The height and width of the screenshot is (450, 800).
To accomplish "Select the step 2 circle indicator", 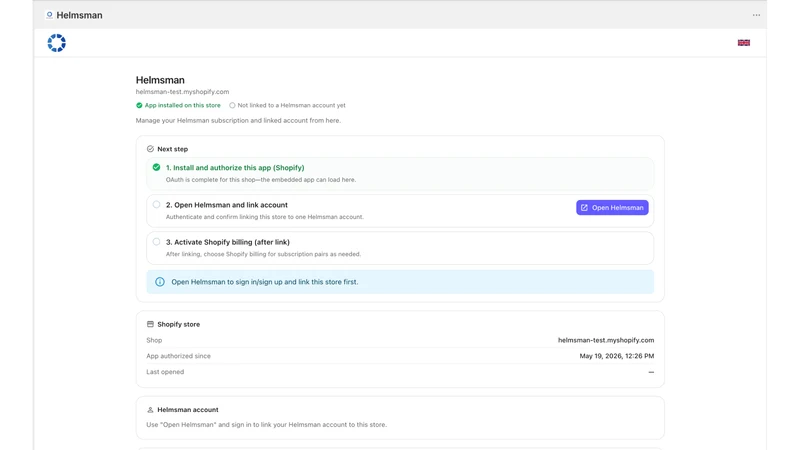I will [x=156, y=205].
